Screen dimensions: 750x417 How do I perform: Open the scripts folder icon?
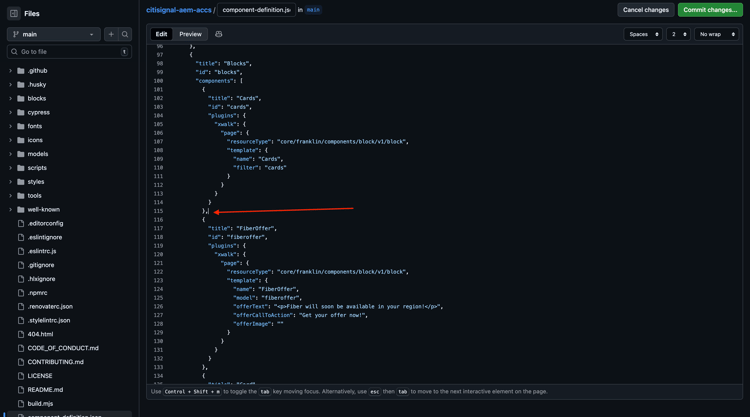[x=21, y=168]
